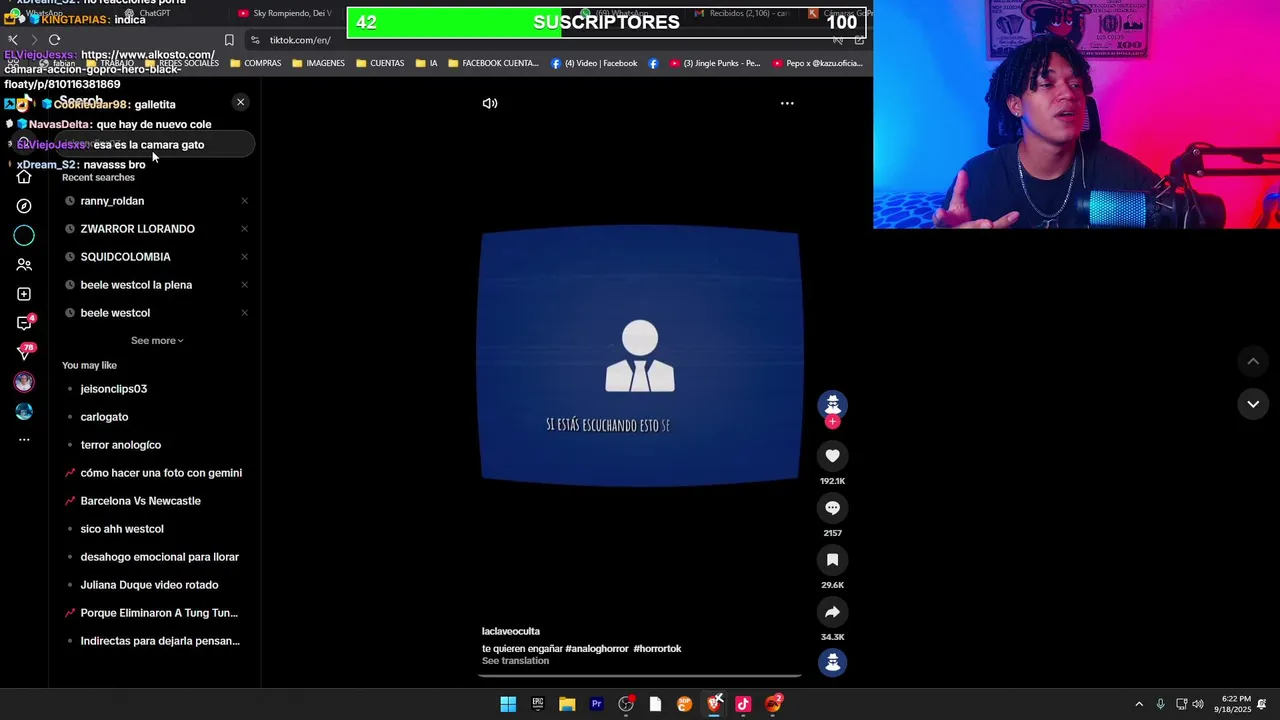
Task: Go to next video with down arrow
Action: tap(1253, 404)
